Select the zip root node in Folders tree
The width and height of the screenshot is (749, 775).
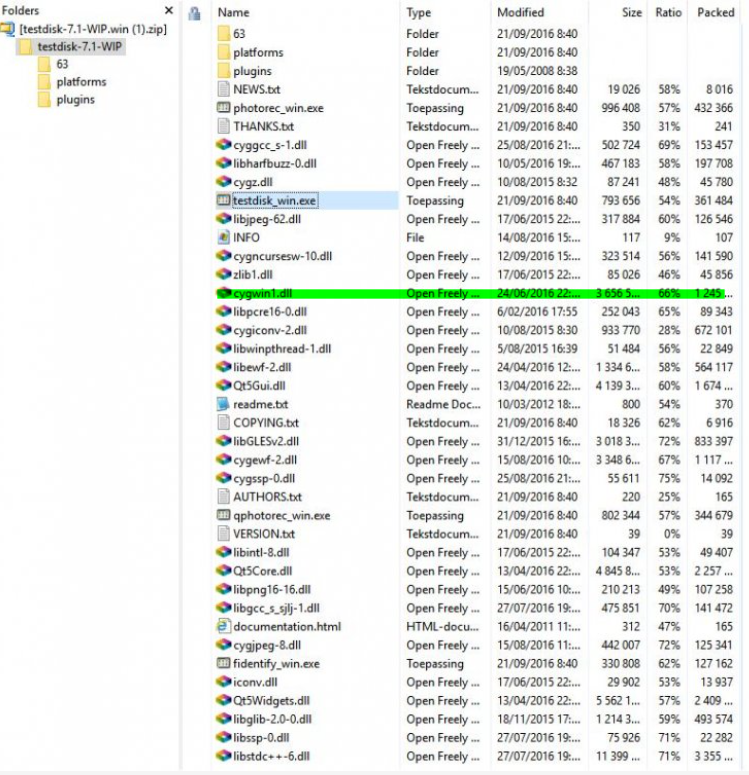pos(93,30)
